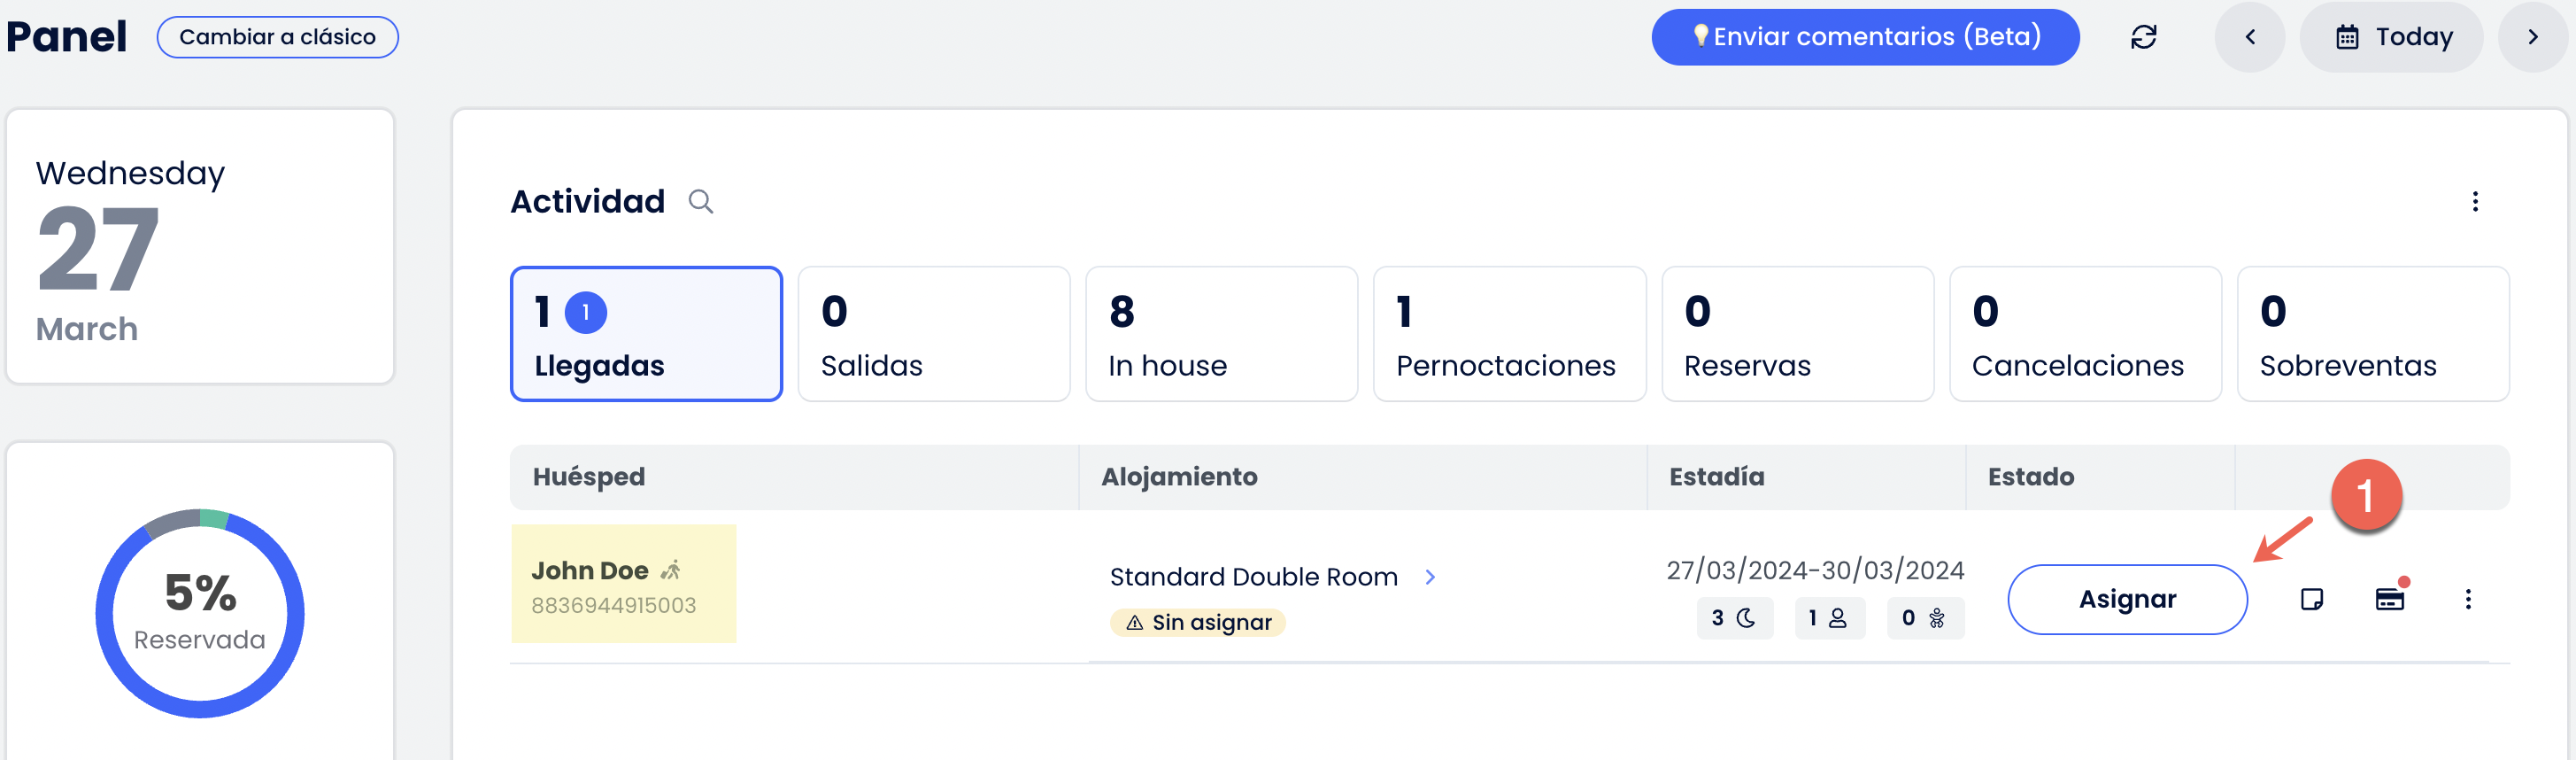Viewport: 2576px width, 760px height.
Task: Switch to In house tab
Action: (x=1221, y=334)
